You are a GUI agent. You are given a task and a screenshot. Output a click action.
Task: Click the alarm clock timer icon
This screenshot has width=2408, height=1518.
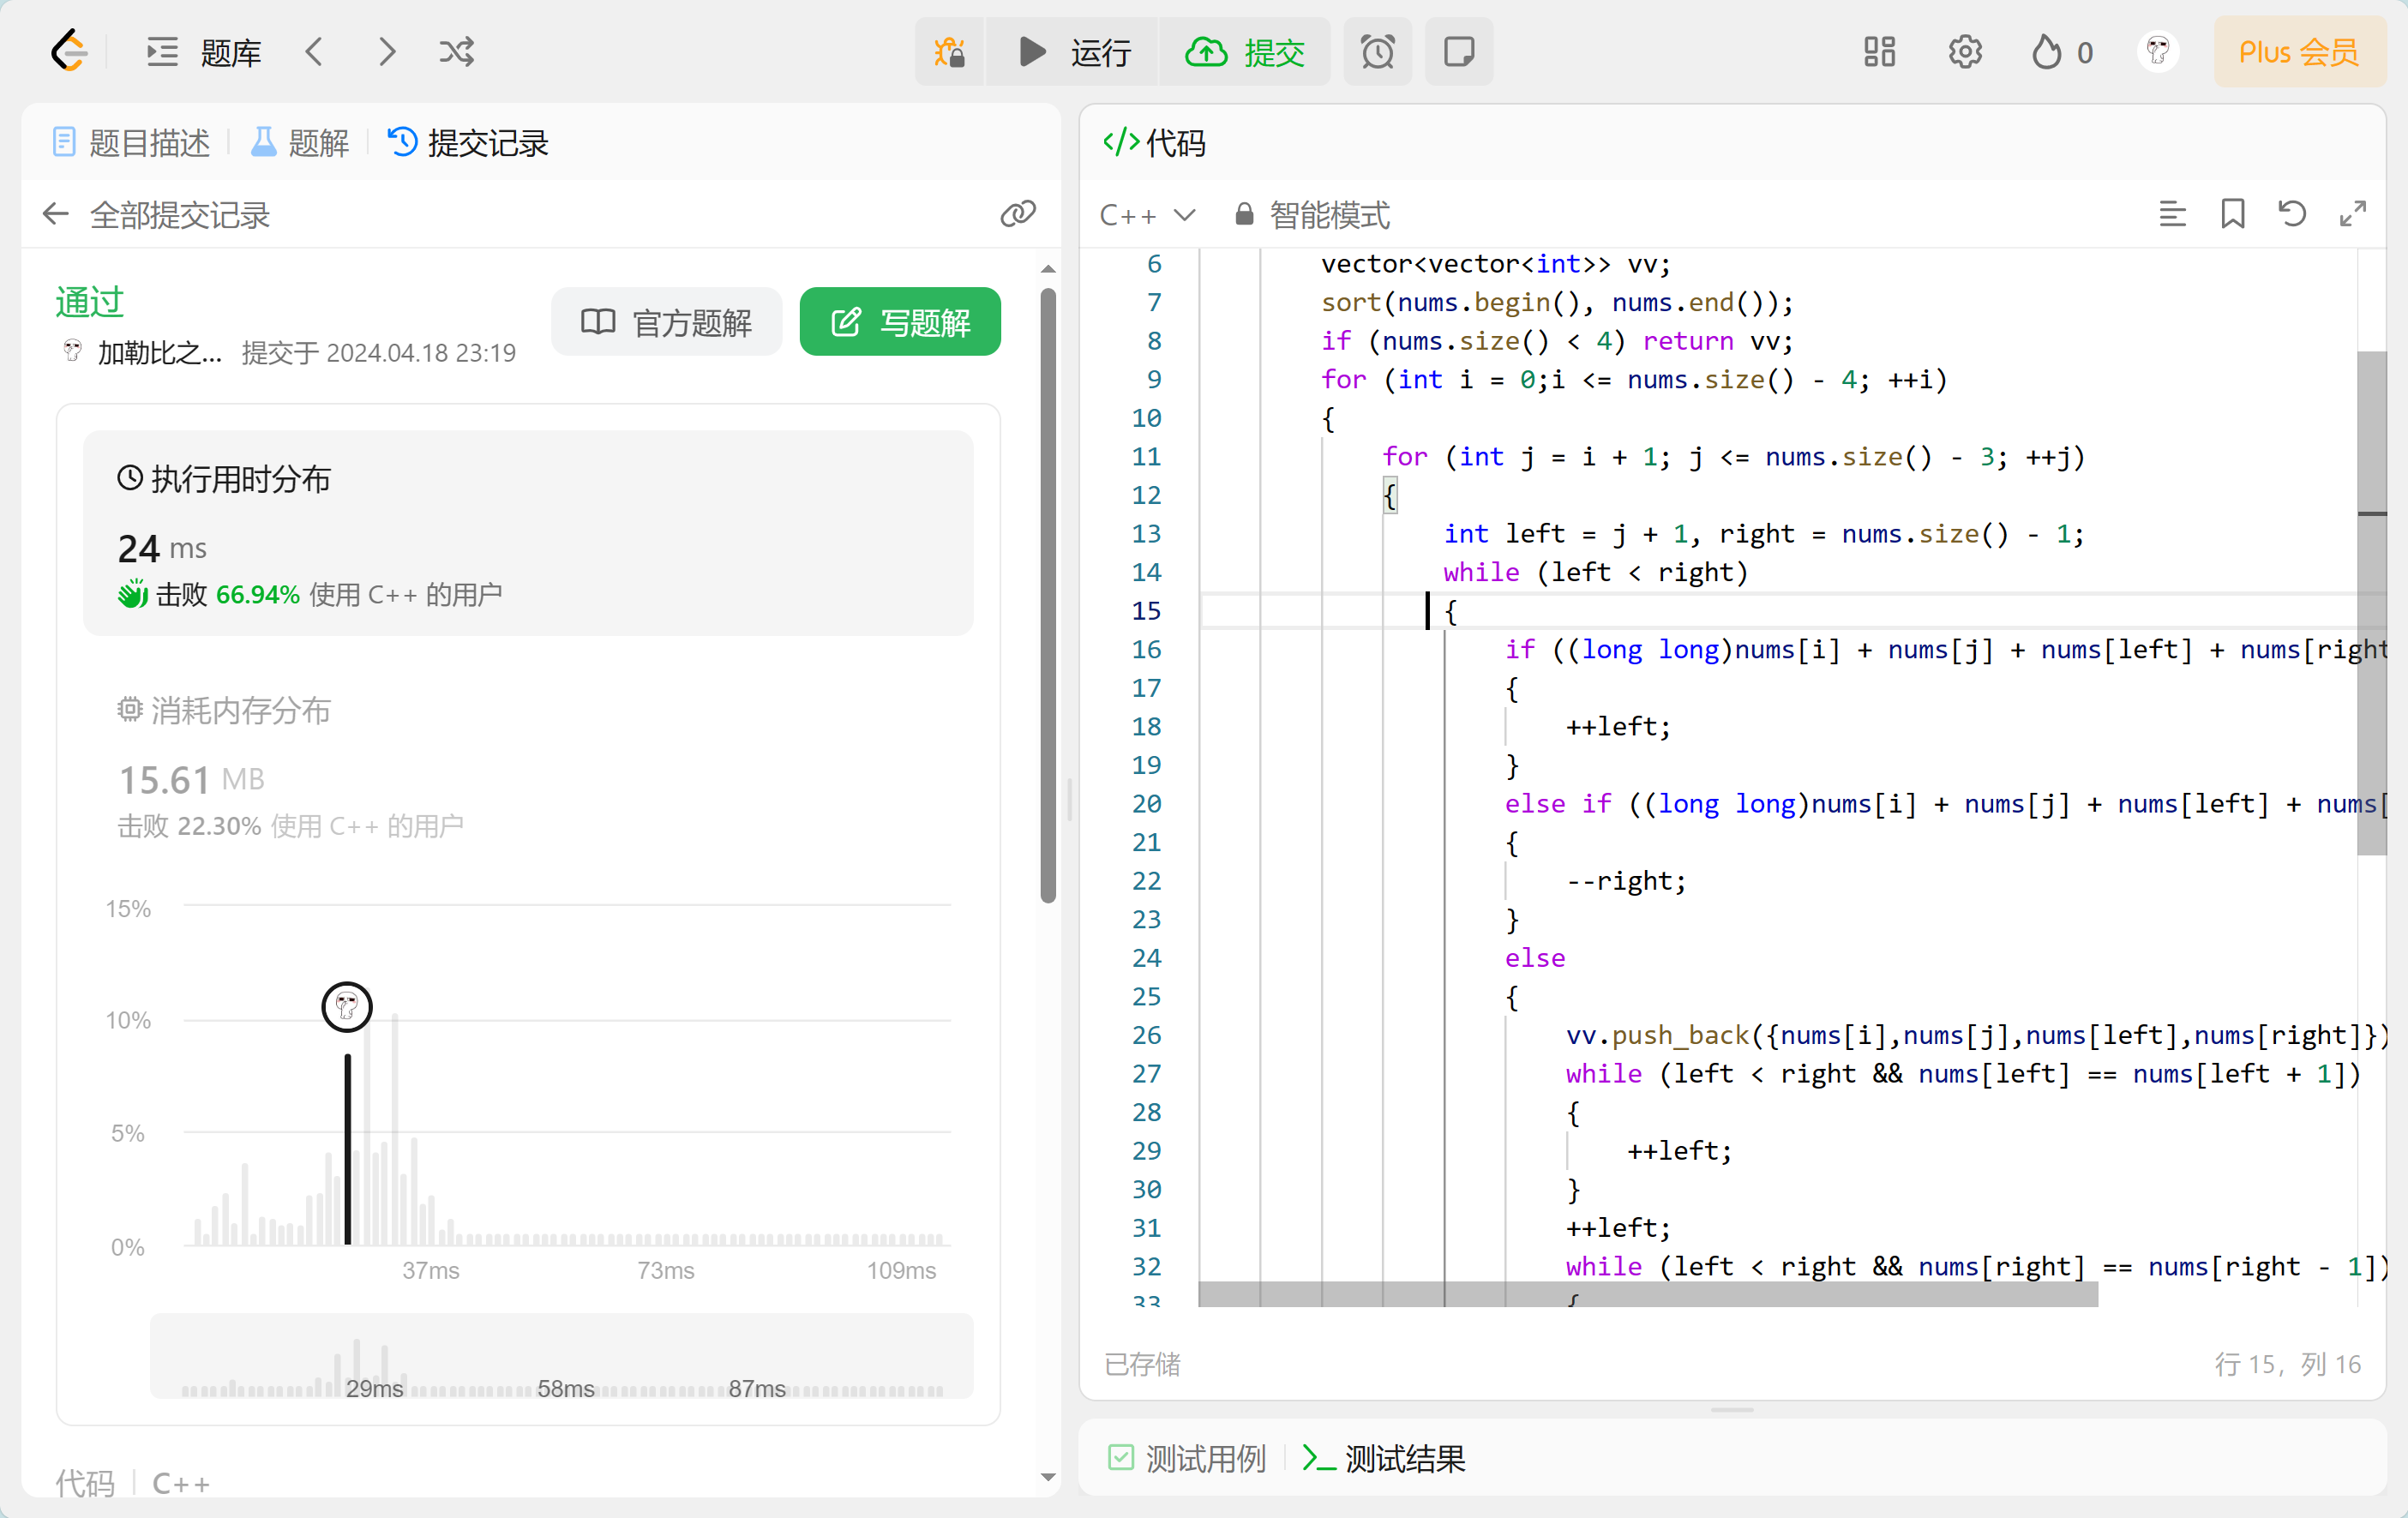pos(1377,51)
